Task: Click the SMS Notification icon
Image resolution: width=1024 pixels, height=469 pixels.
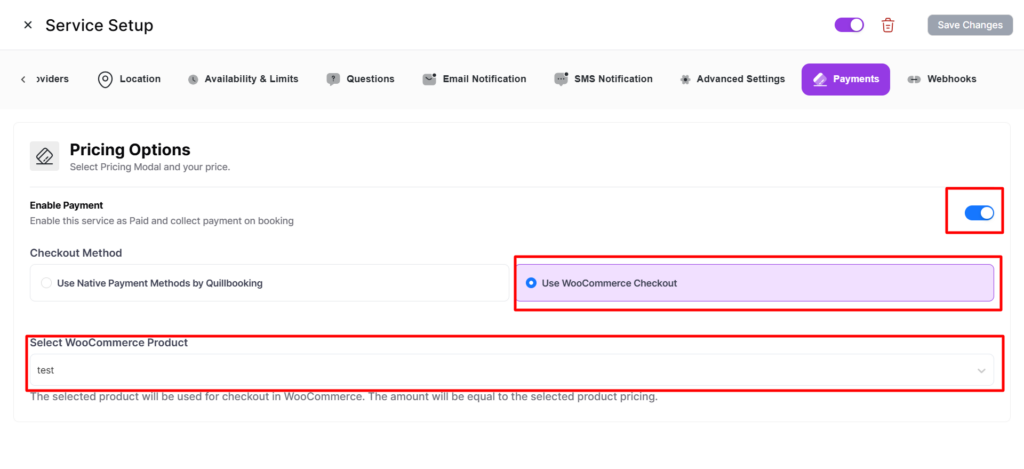Action: (561, 79)
